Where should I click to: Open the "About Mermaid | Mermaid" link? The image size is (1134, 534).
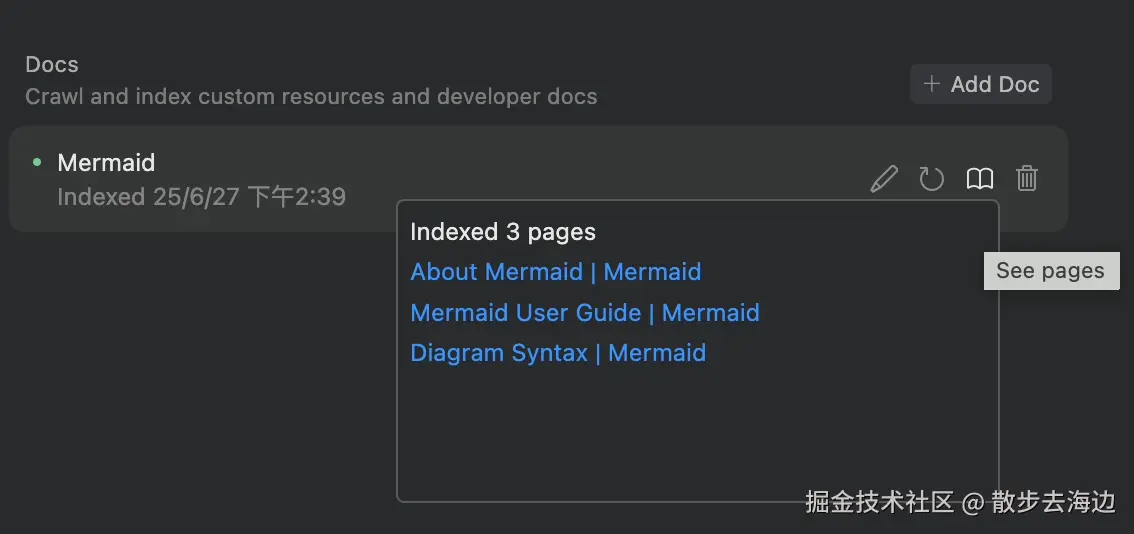click(x=555, y=272)
